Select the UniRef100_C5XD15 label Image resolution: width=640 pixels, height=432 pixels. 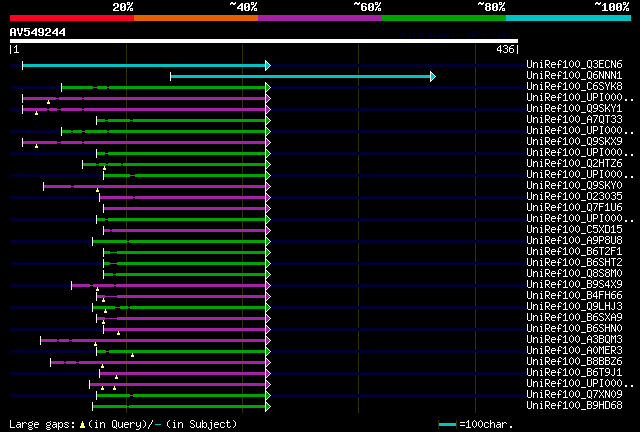pos(574,229)
